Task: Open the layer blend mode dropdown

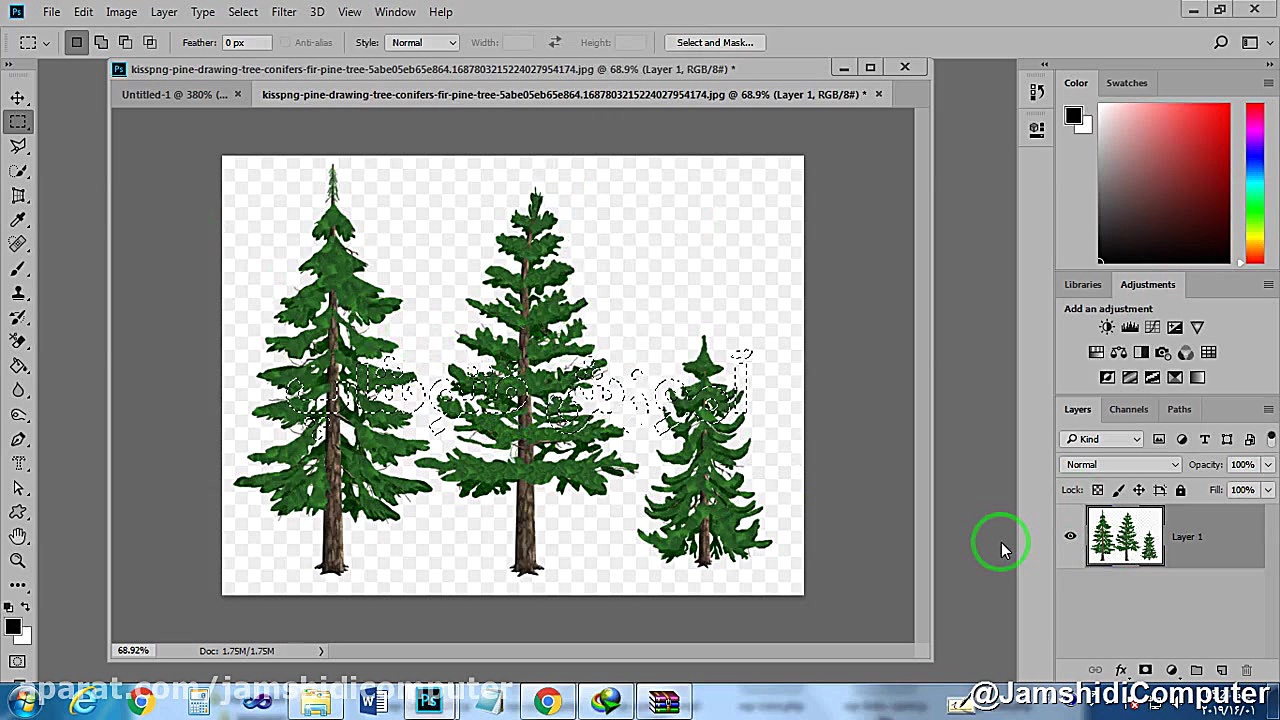Action: [x=1121, y=465]
